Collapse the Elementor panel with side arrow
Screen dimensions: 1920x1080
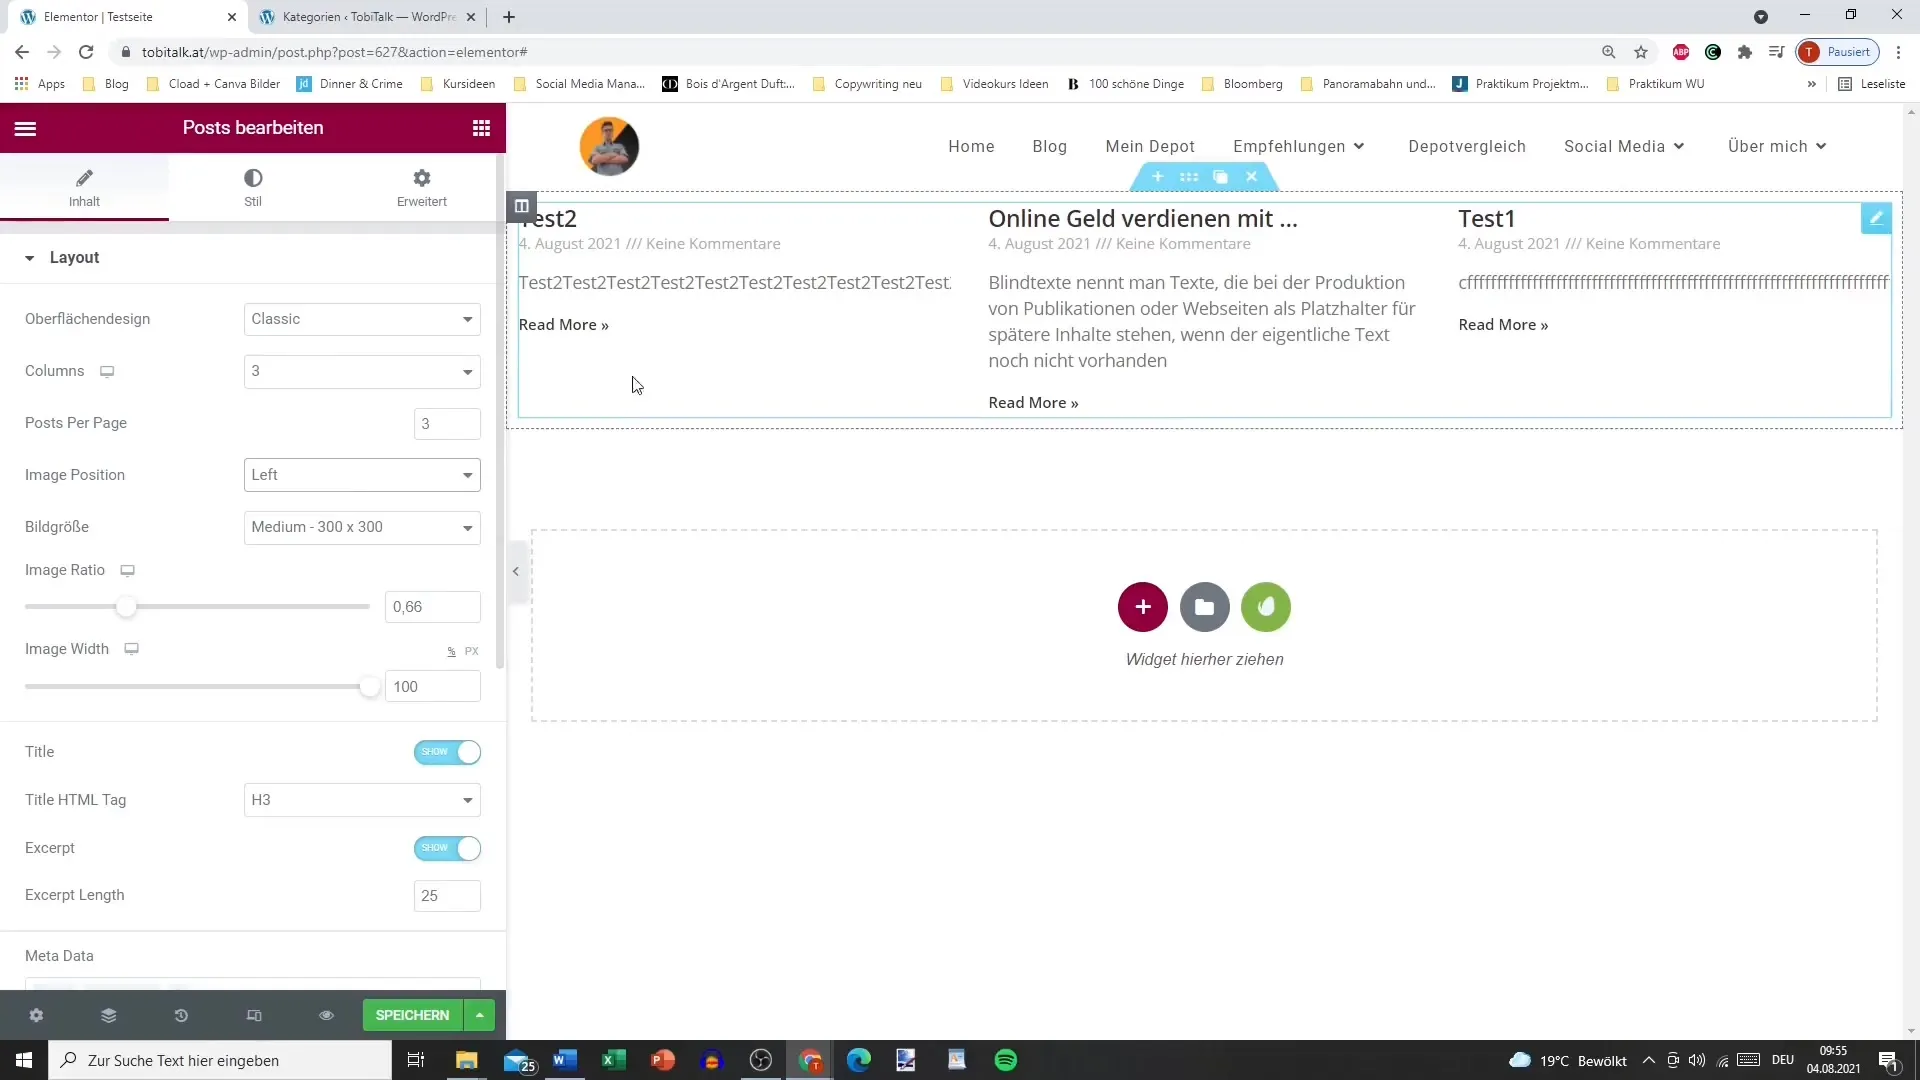(516, 572)
